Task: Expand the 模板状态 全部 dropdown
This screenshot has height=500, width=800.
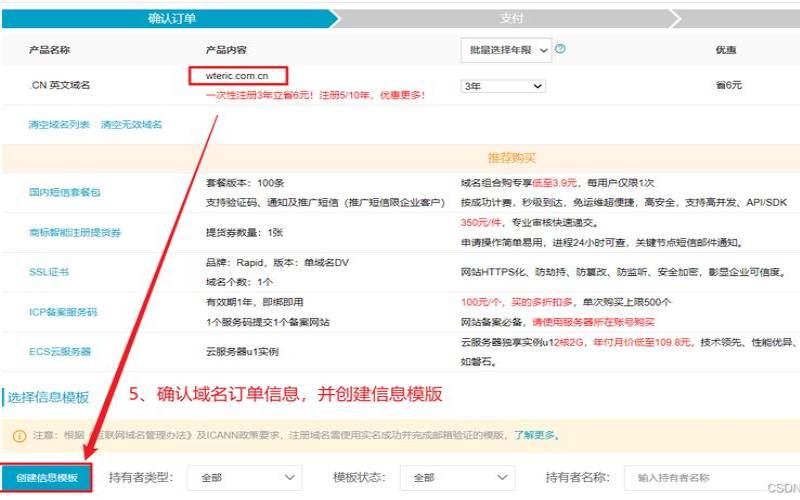Action: [x=457, y=478]
